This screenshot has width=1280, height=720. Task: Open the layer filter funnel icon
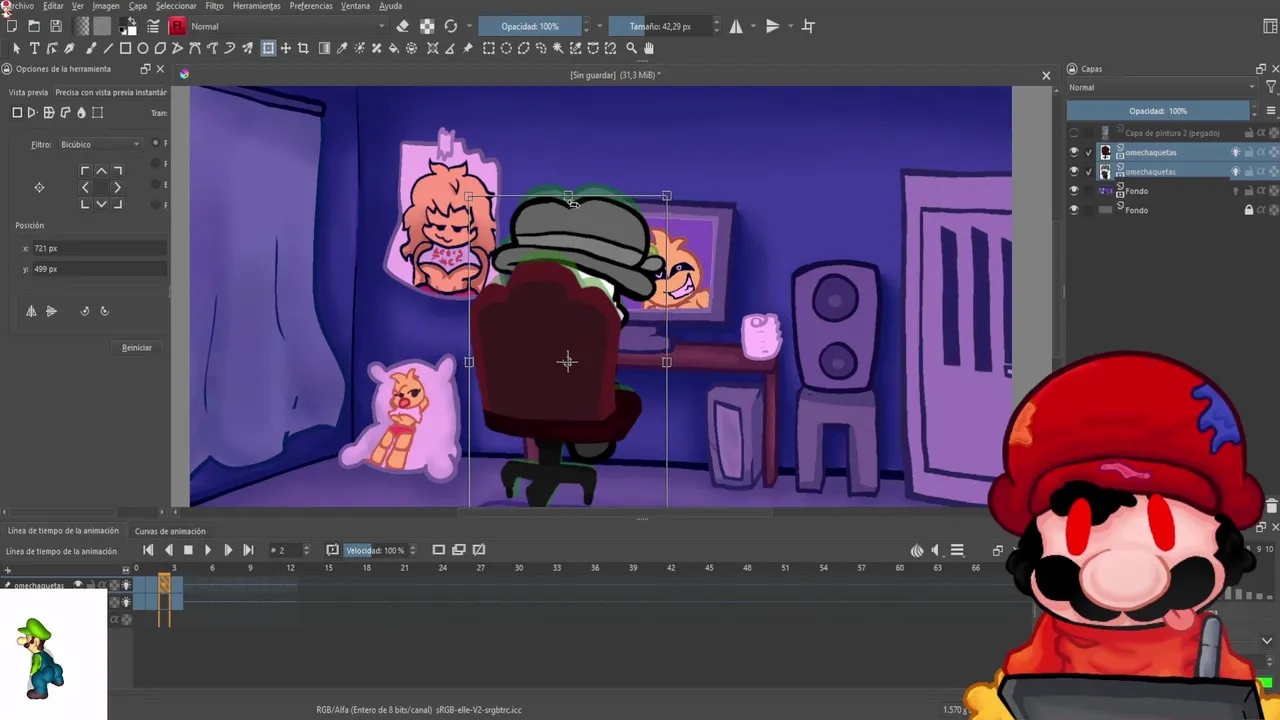(x=1271, y=87)
